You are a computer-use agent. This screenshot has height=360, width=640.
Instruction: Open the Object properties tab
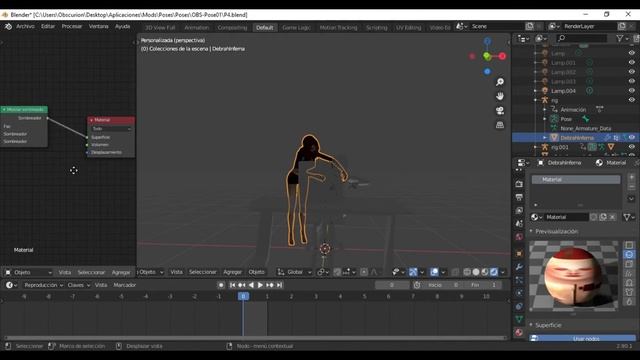pos(519,253)
